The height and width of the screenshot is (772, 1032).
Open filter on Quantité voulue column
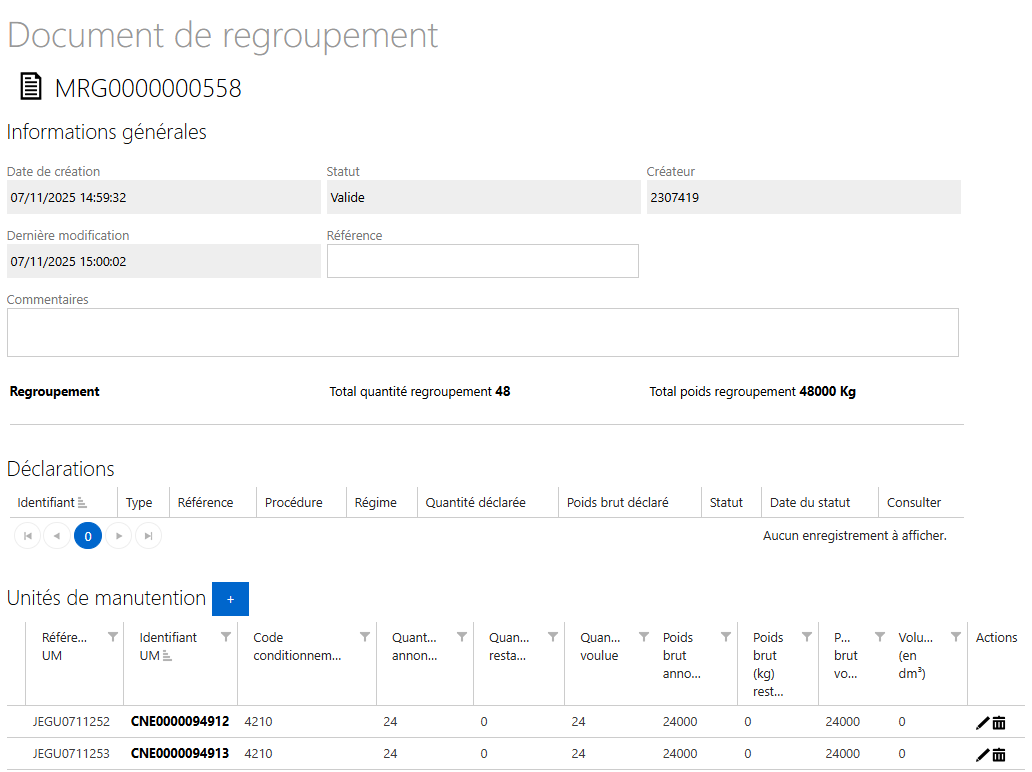pyautogui.click(x=643, y=637)
